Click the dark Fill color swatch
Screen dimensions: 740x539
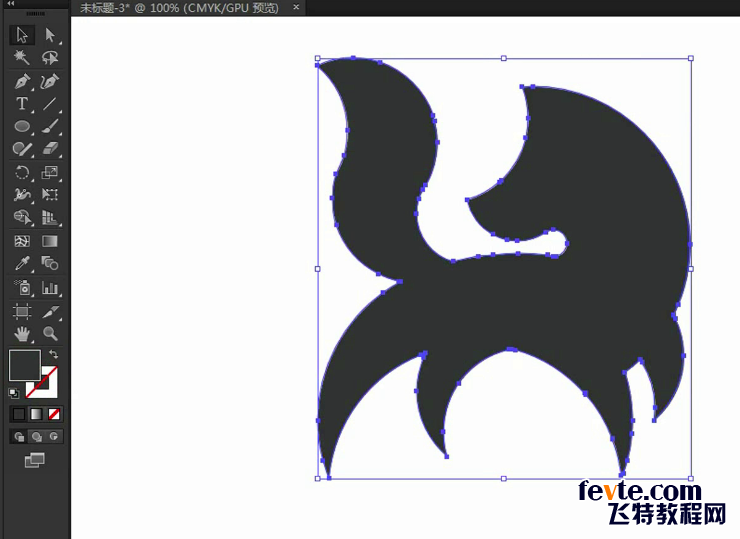pyautogui.click(x=23, y=364)
